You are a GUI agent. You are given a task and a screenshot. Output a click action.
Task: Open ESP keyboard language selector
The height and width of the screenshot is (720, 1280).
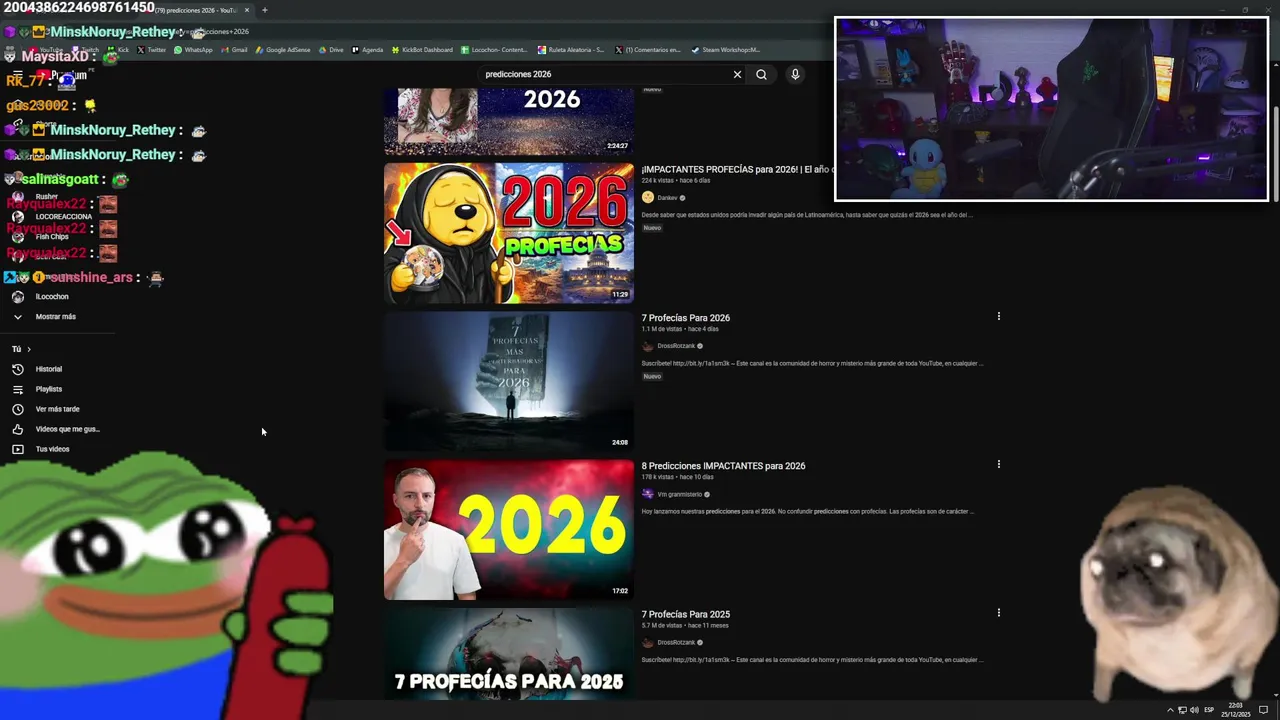click(x=1209, y=710)
